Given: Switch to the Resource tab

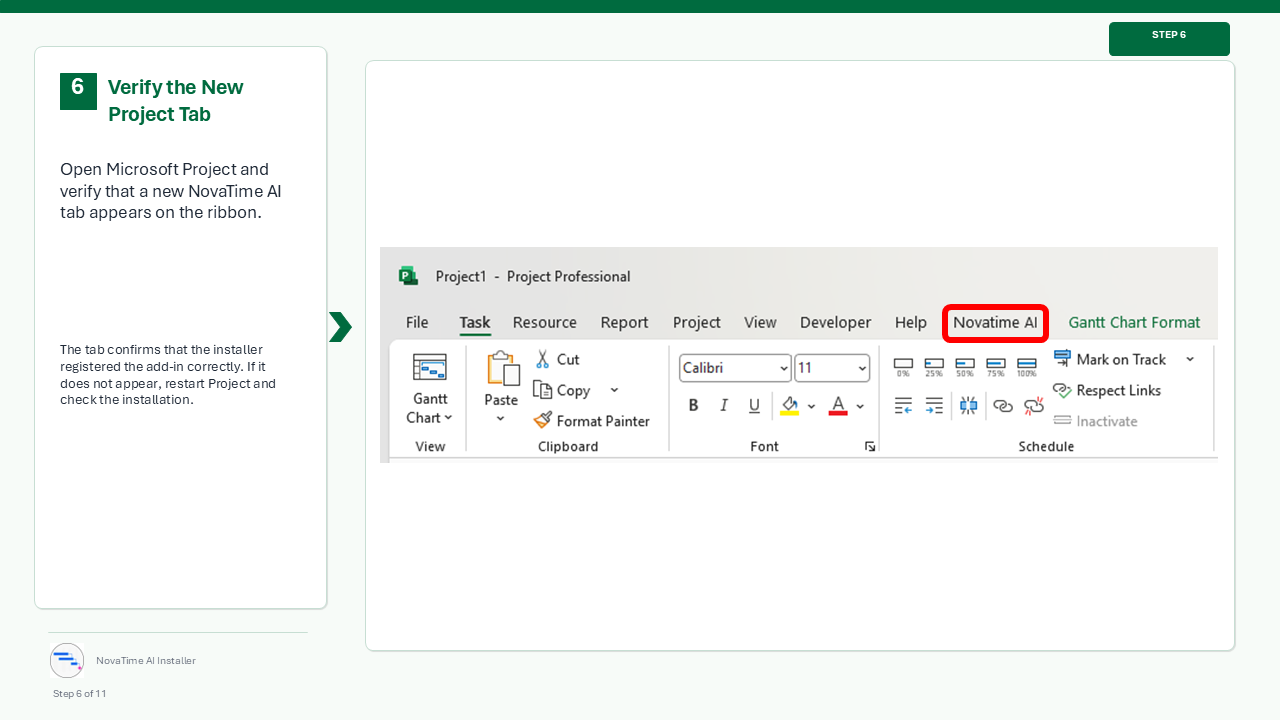Looking at the screenshot, I should pos(545,322).
